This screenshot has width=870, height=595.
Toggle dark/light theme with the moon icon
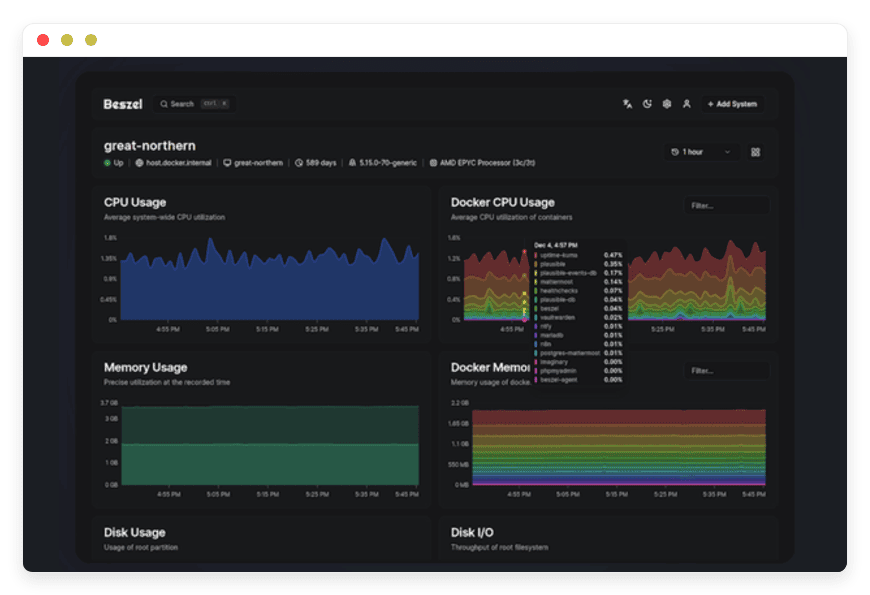click(646, 103)
